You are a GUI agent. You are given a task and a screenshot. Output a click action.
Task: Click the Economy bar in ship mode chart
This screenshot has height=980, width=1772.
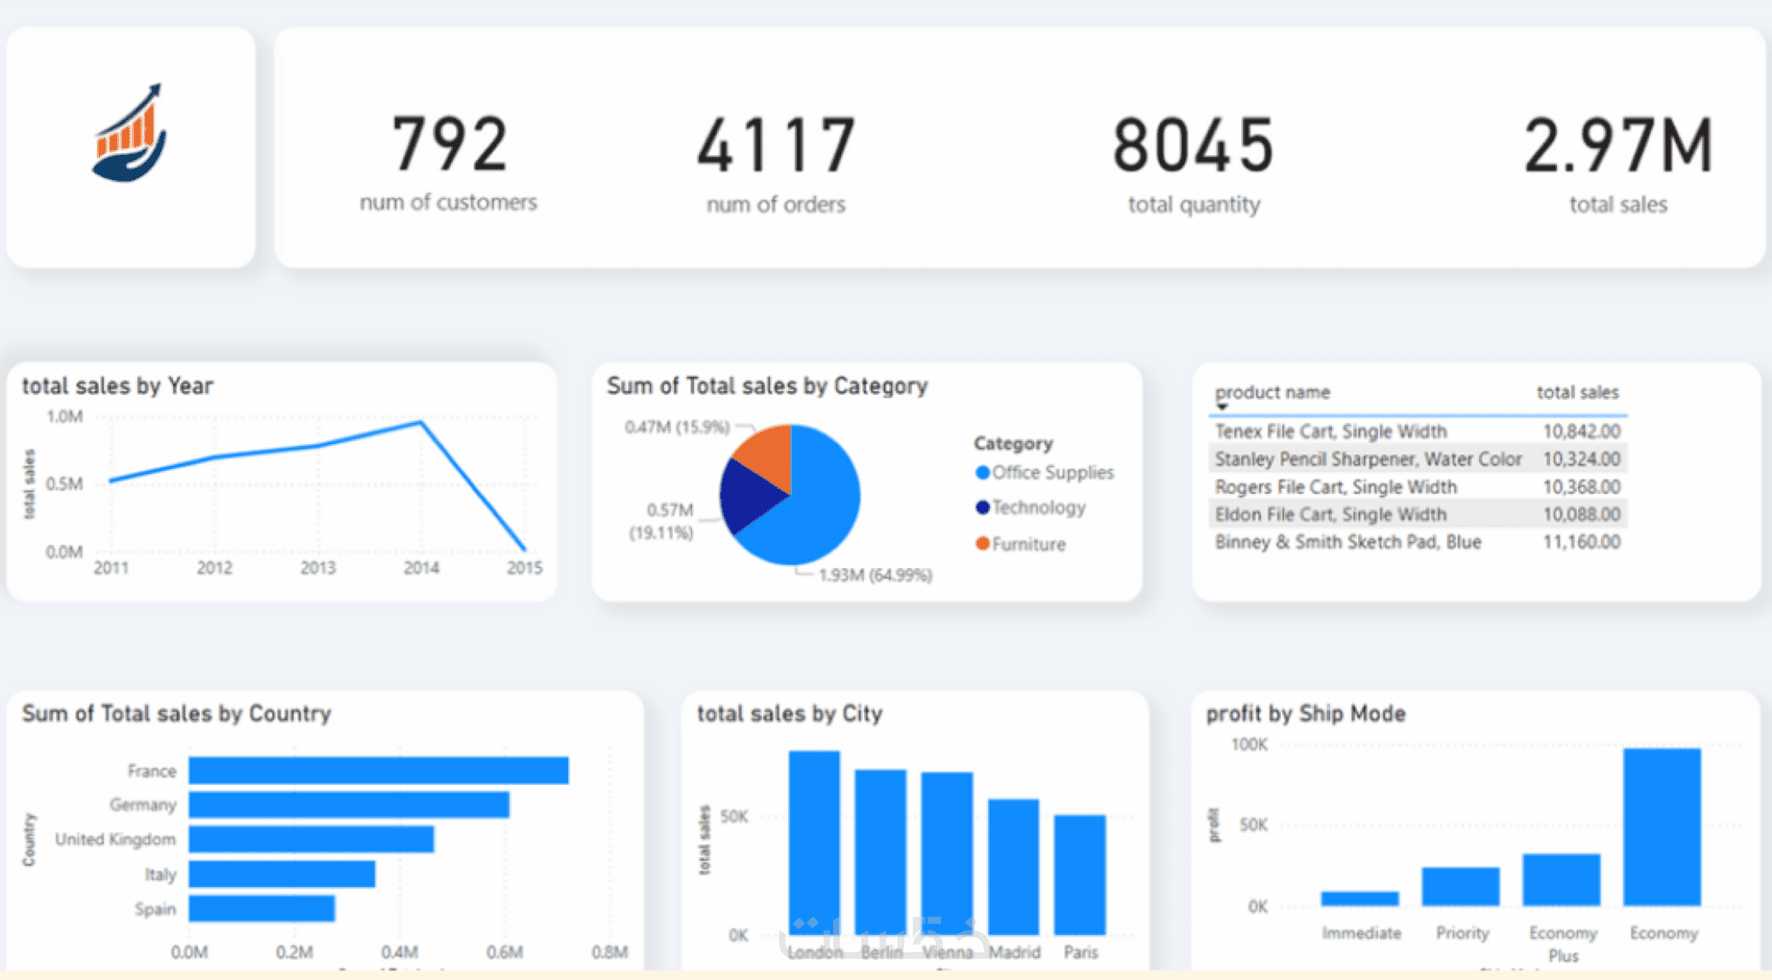[x=1662, y=827]
